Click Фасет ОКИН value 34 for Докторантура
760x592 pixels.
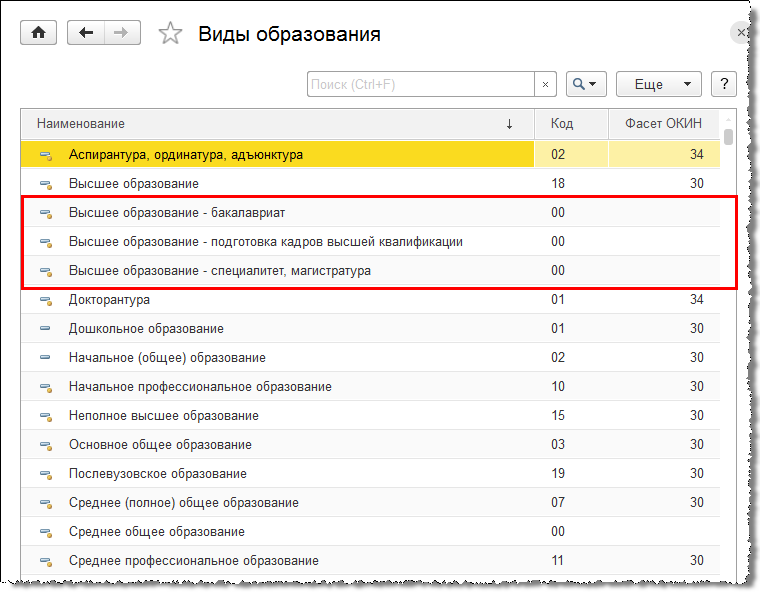tap(697, 299)
